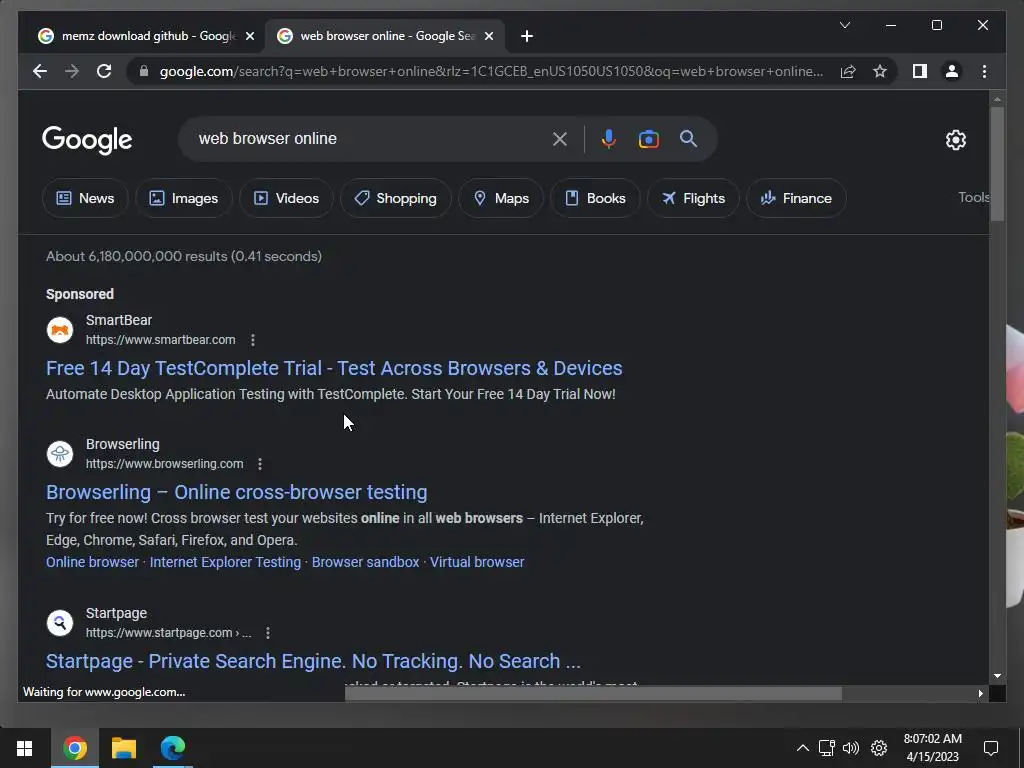The width and height of the screenshot is (1024, 768).
Task: Click the address bar URL
Action: (x=491, y=71)
